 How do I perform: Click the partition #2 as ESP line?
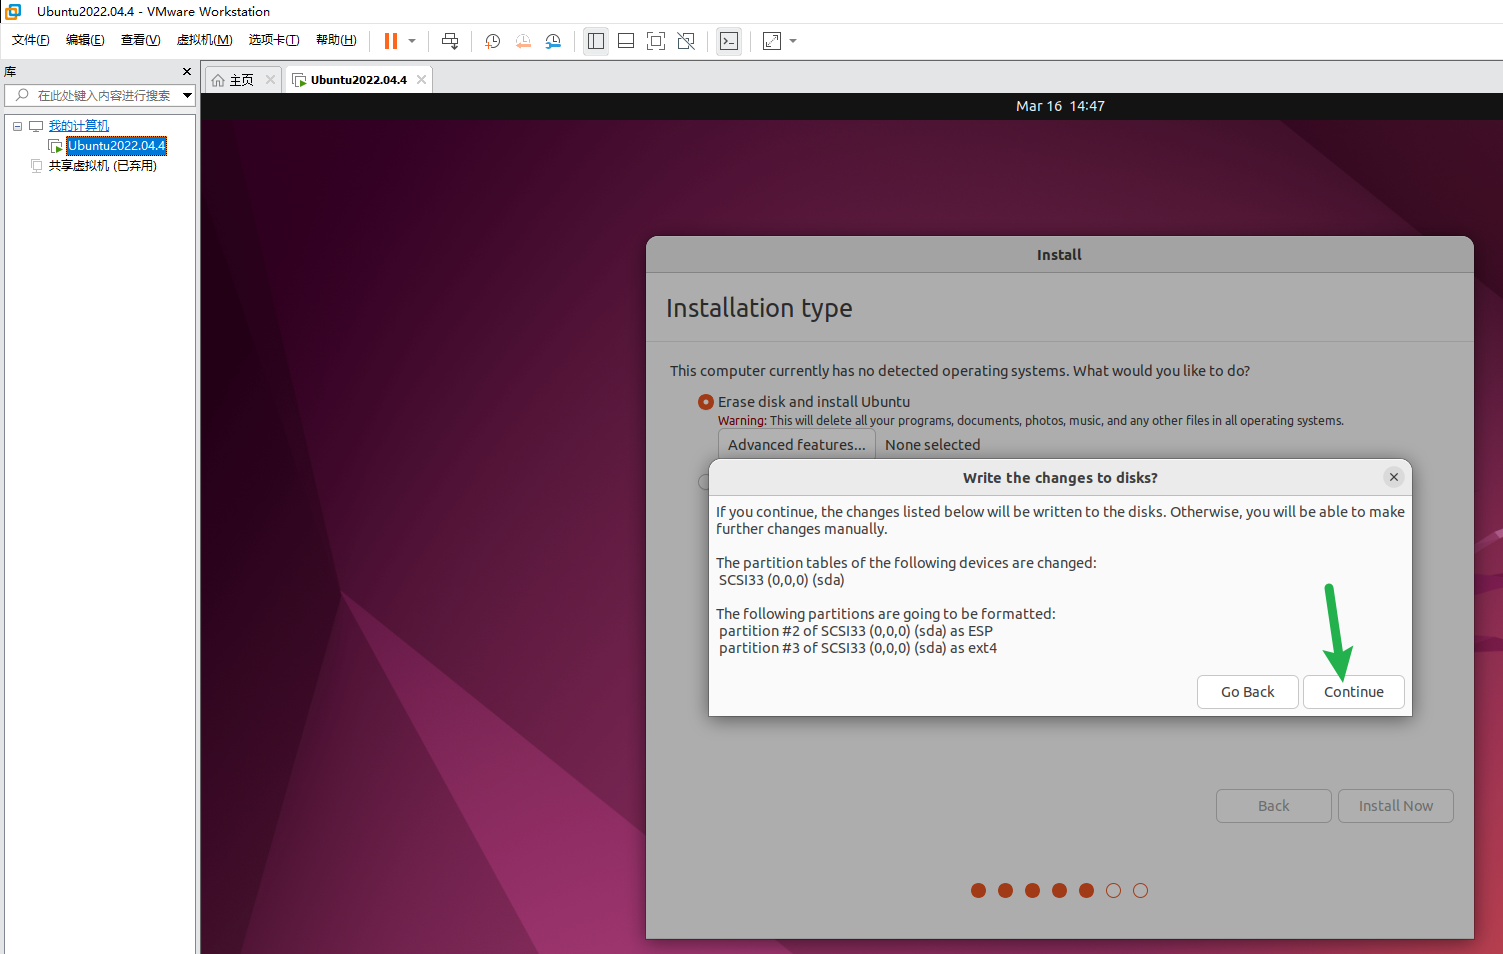pos(856,631)
